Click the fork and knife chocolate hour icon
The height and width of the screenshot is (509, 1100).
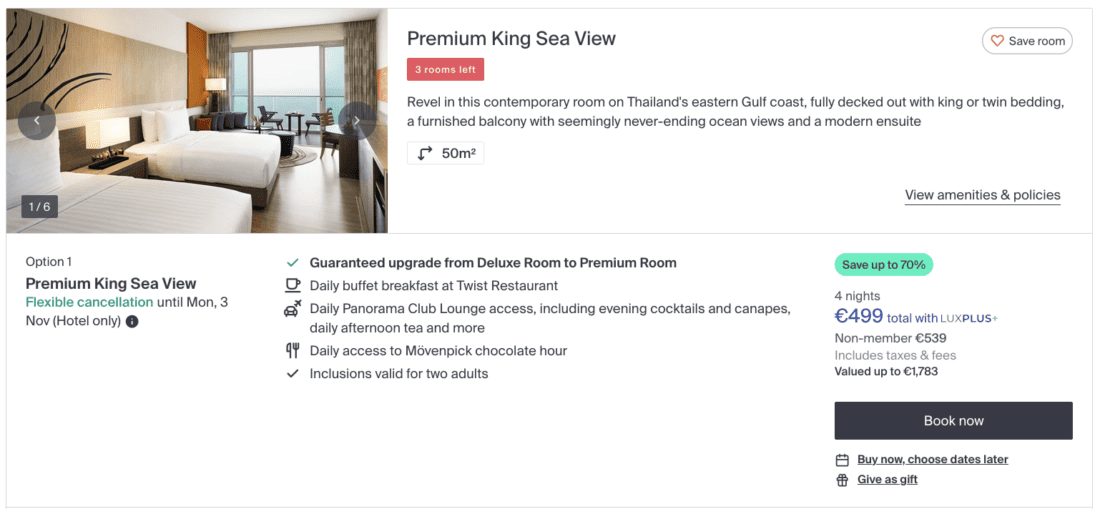point(293,351)
